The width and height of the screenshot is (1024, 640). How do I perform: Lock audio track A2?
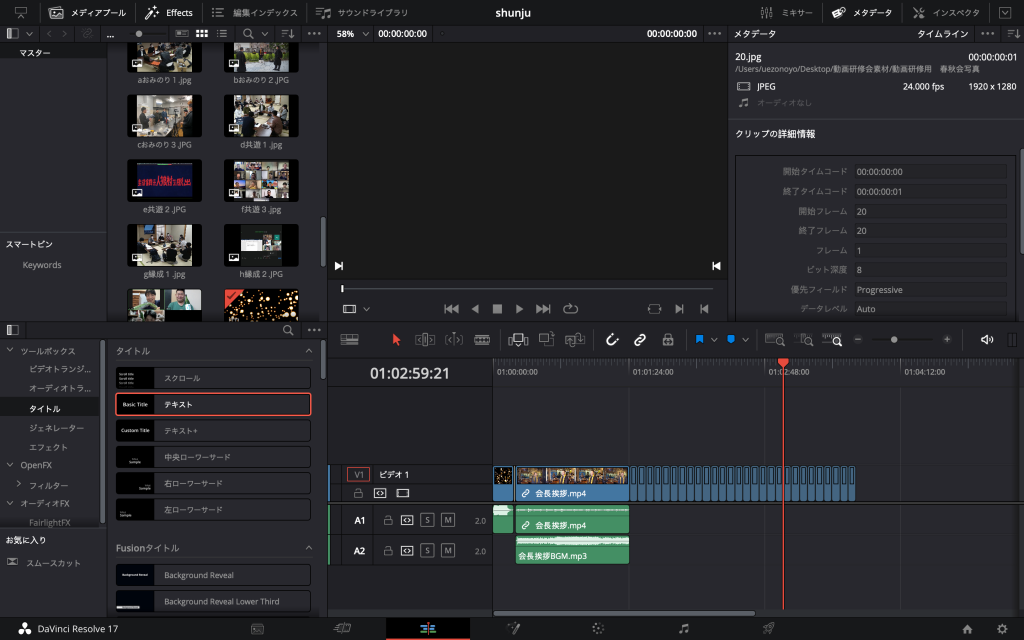pos(388,551)
